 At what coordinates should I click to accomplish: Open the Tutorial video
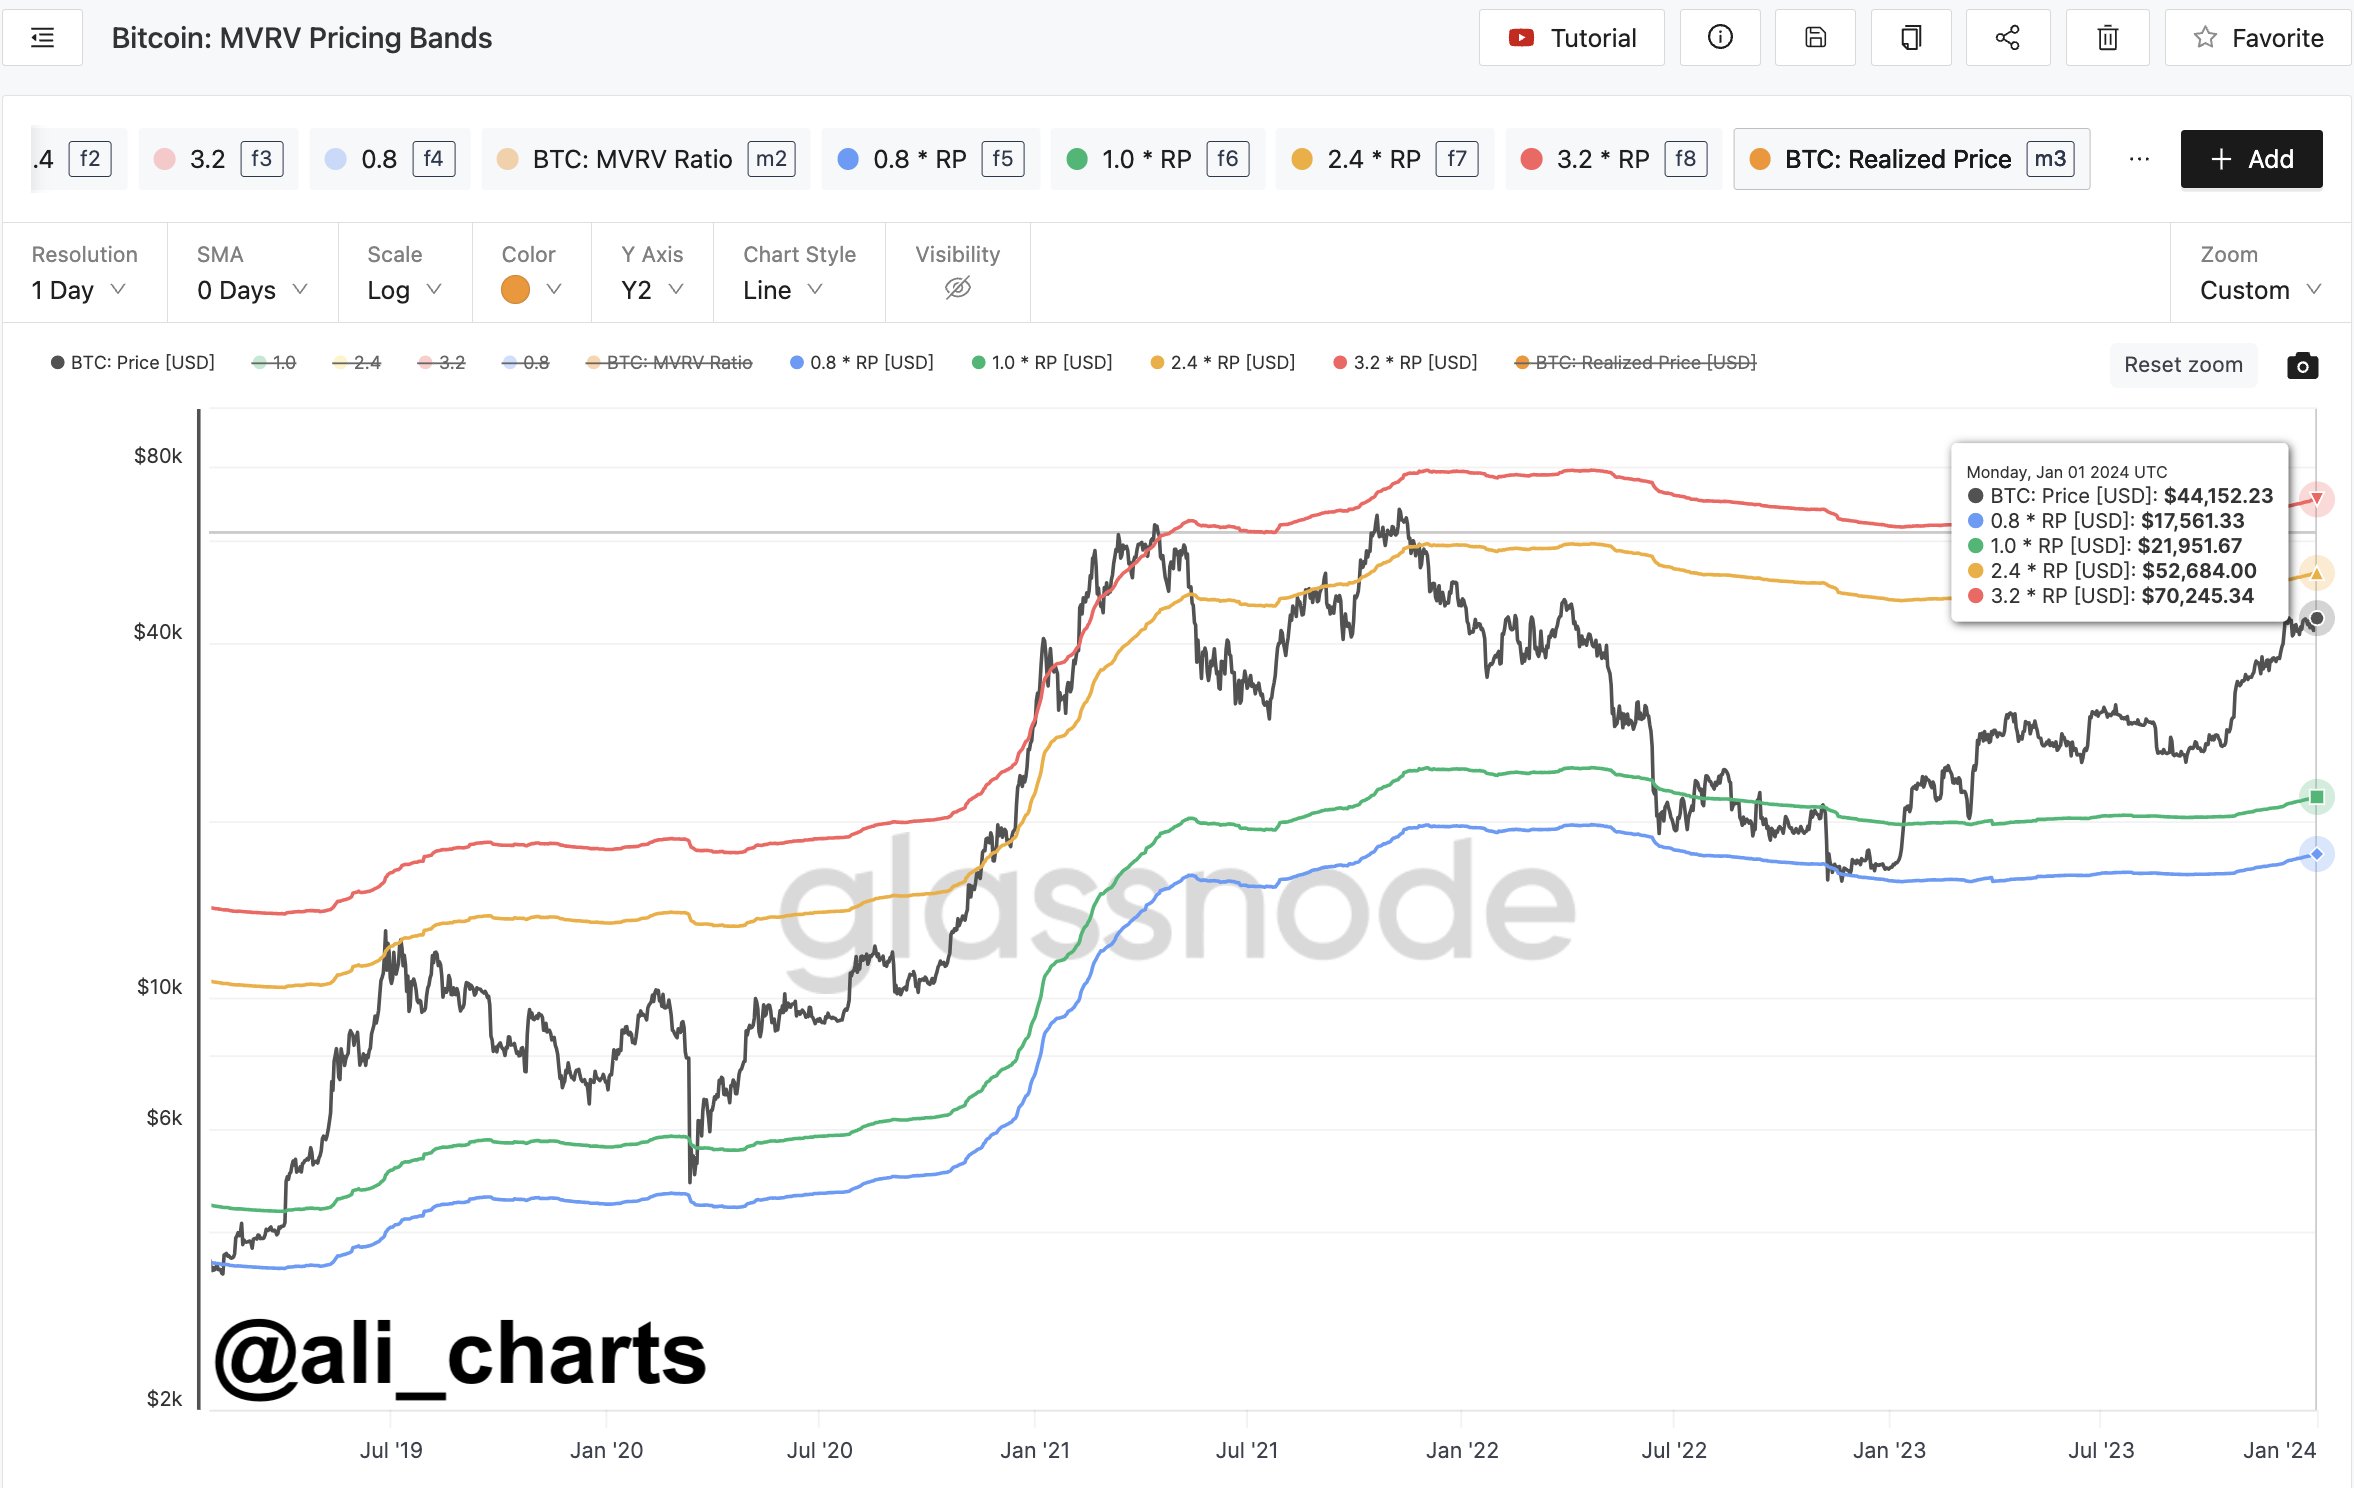coord(1572,37)
